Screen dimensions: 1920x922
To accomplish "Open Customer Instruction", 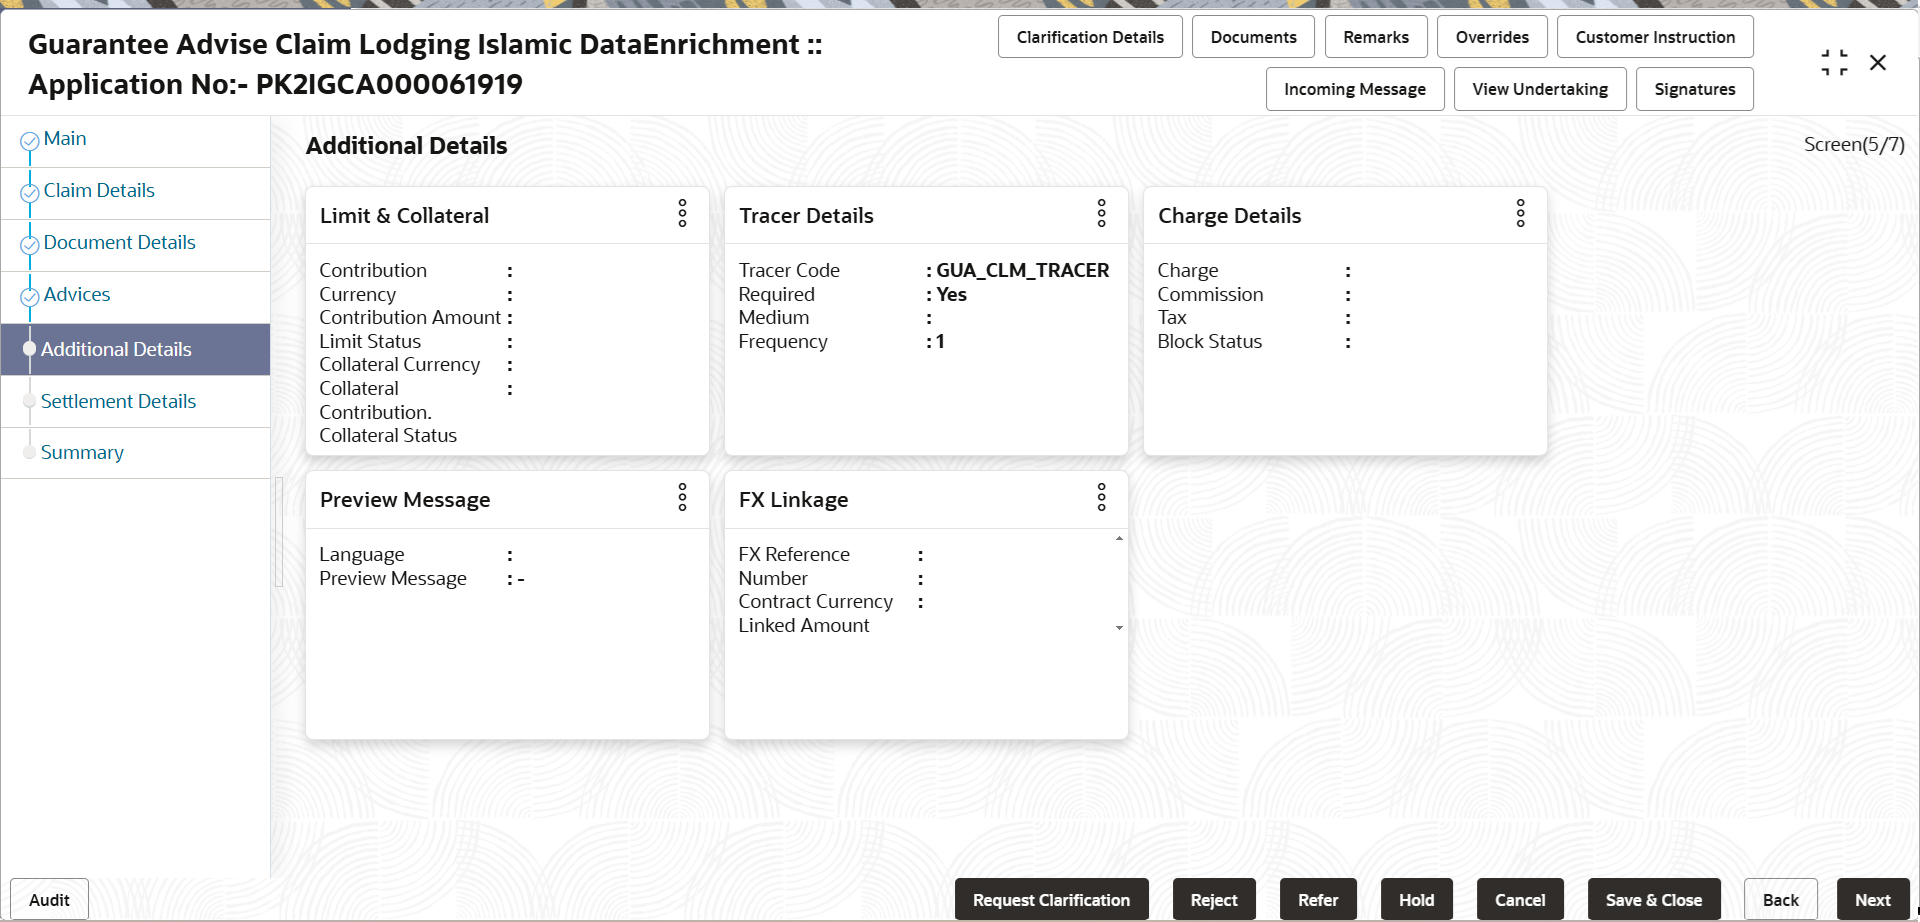I will pos(1655,36).
